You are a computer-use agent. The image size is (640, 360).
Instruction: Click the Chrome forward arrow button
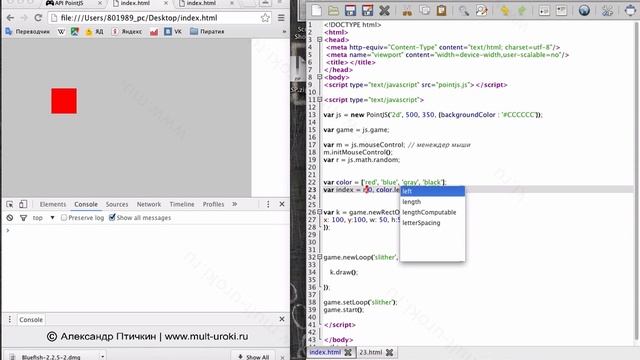24,18
